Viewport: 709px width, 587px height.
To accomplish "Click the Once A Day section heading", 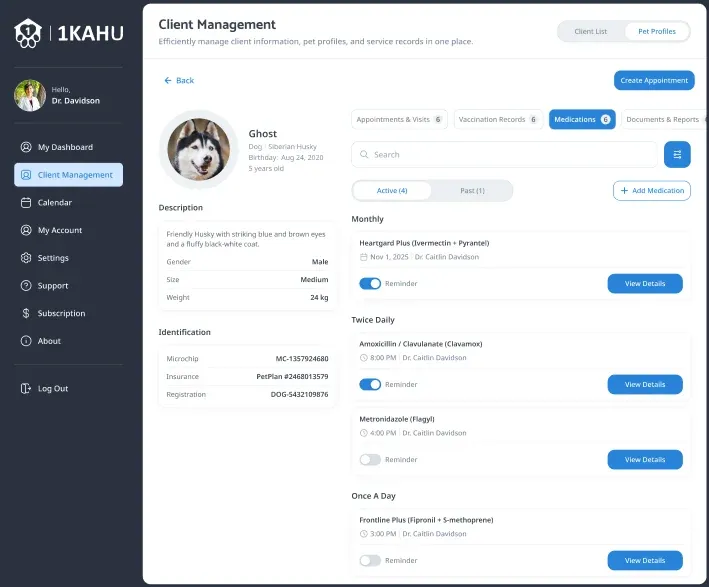I will [373, 496].
